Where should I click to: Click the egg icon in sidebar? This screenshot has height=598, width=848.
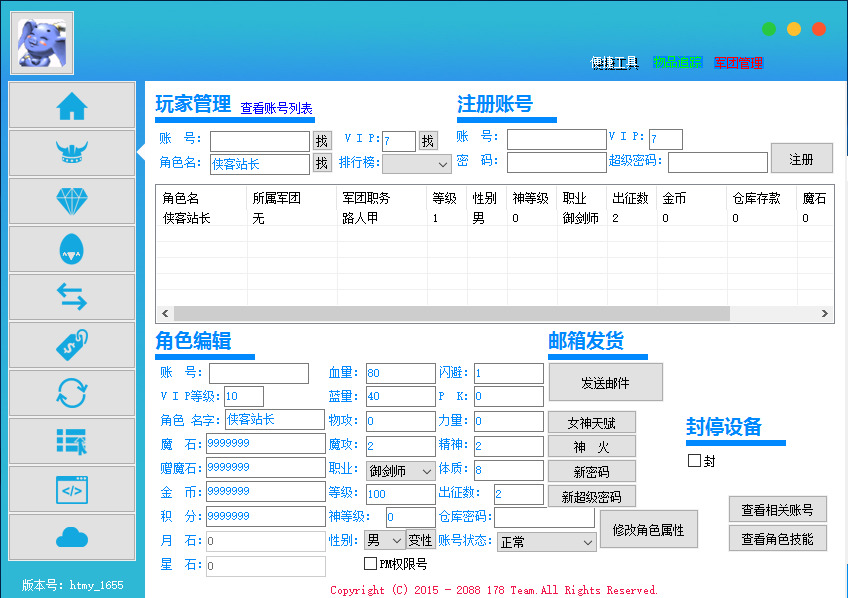[72, 249]
